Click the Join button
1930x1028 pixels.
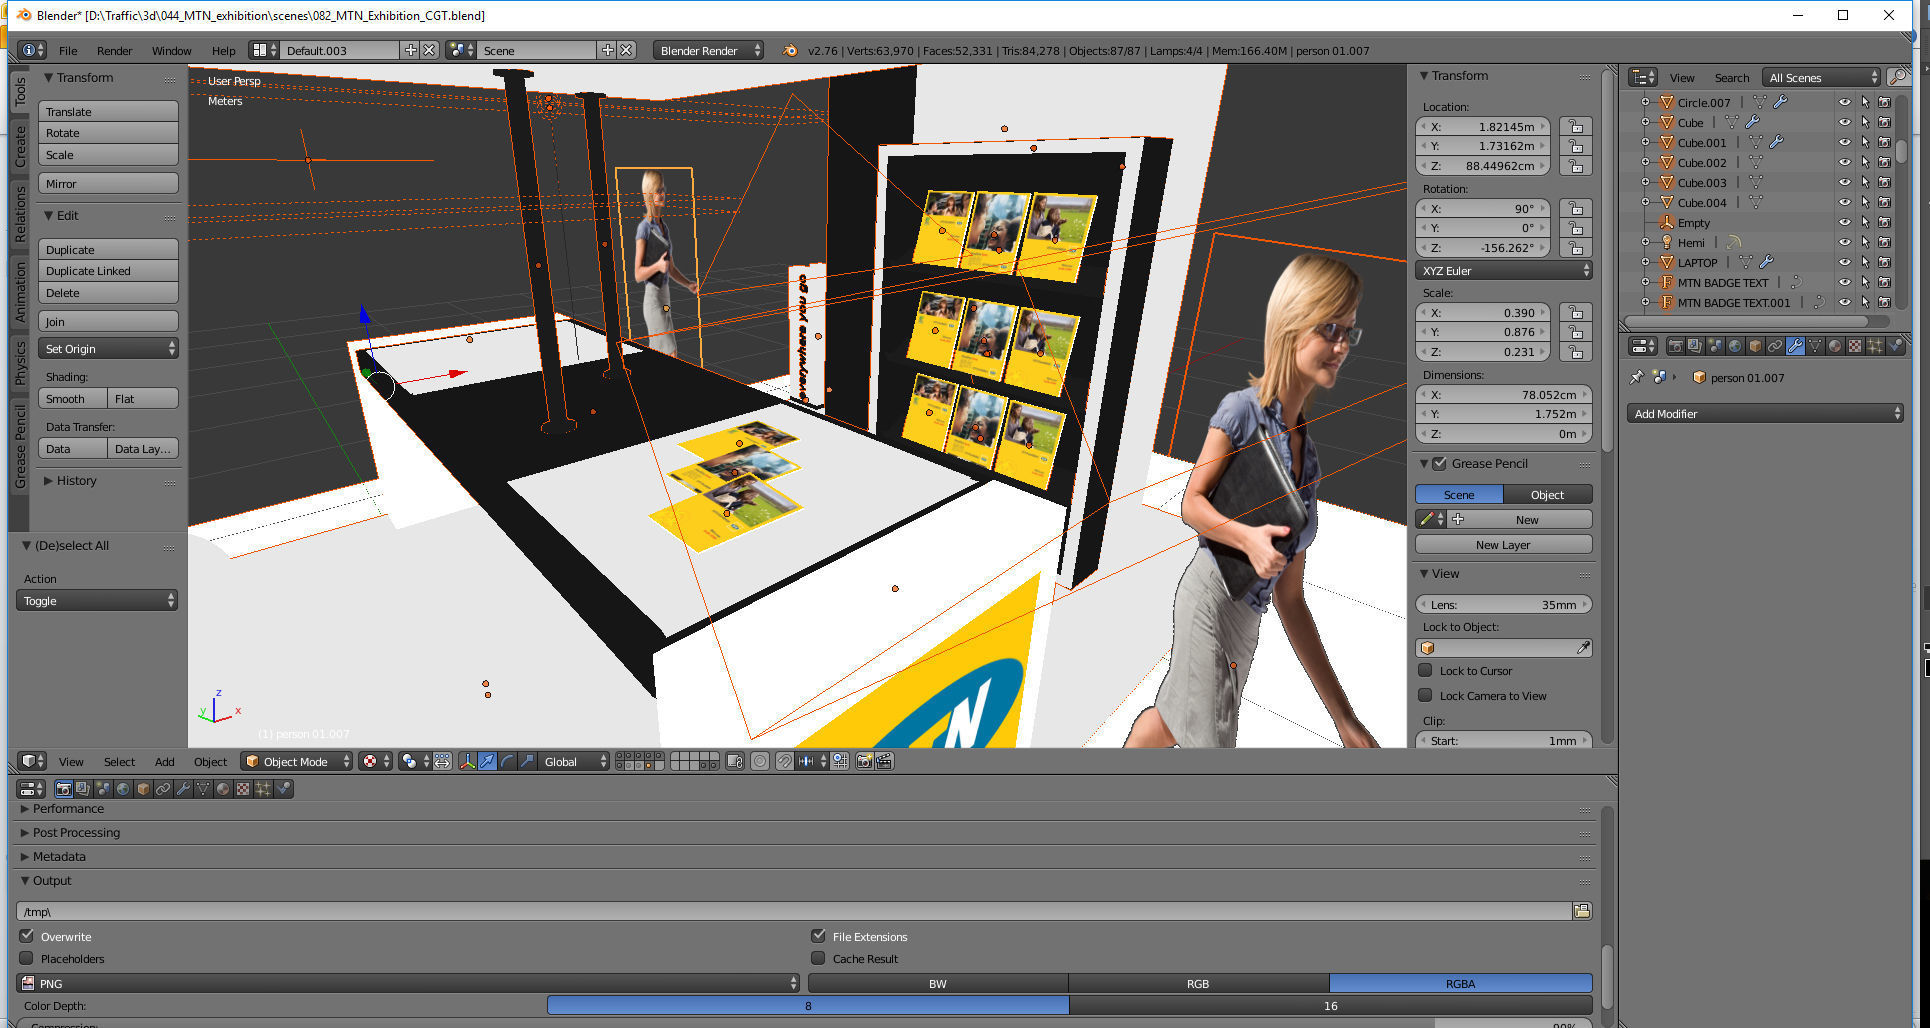point(108,321)
